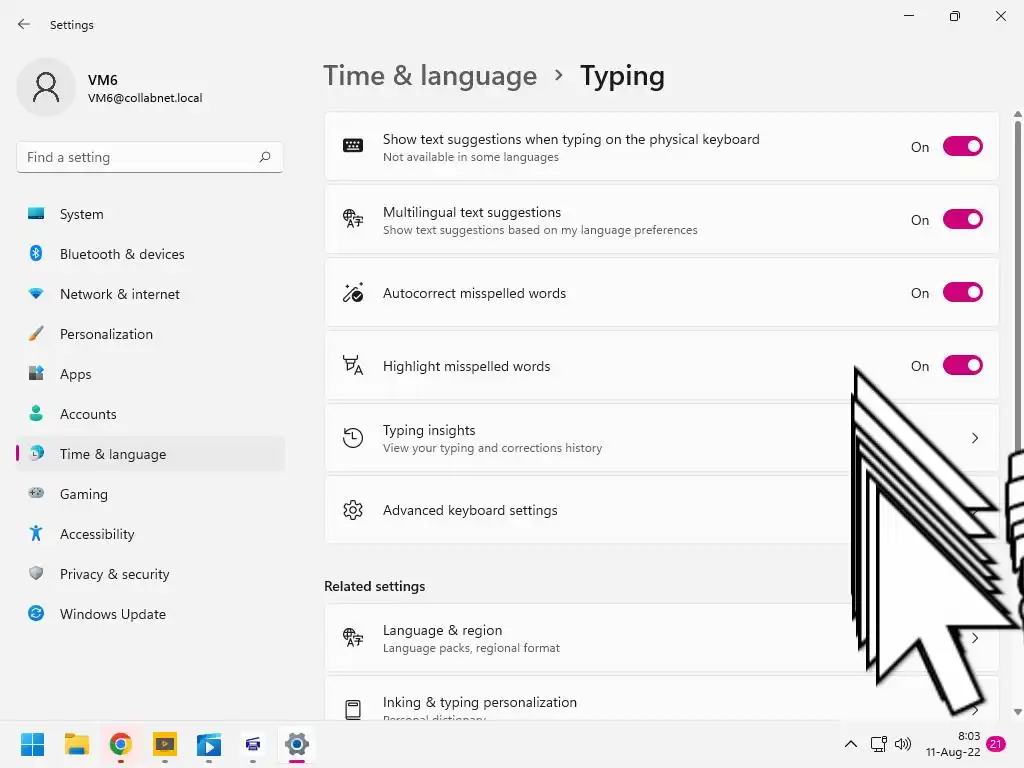Image resolution: width=1024 pixels, height=768 pixels.
Task: Click the Privacy shield icon
Action: 36,573
